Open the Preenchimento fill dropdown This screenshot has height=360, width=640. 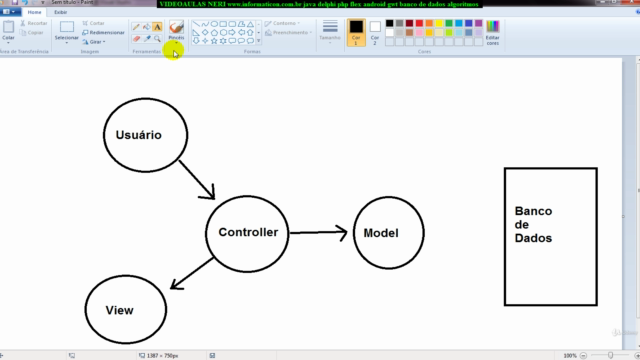[x=289, y=32]
